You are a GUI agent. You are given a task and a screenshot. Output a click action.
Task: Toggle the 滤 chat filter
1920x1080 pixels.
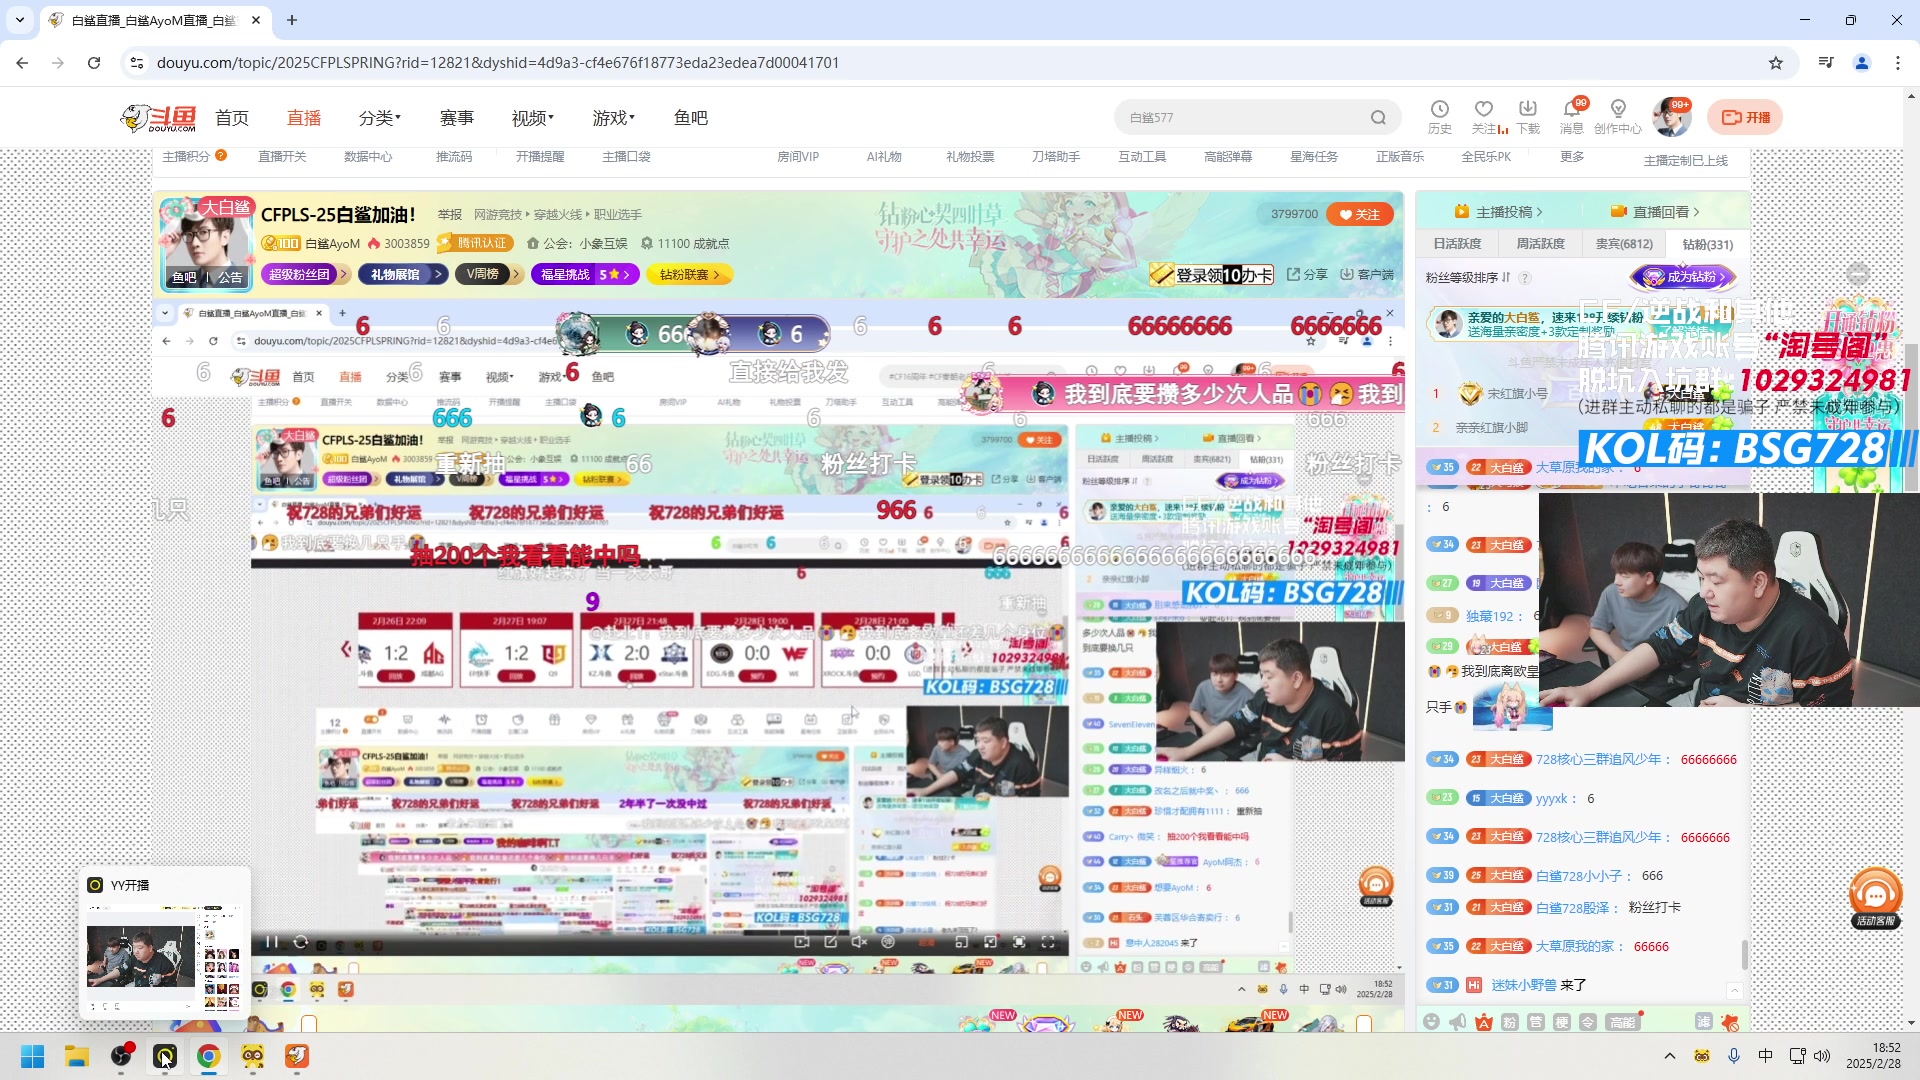(1704, 1021)
